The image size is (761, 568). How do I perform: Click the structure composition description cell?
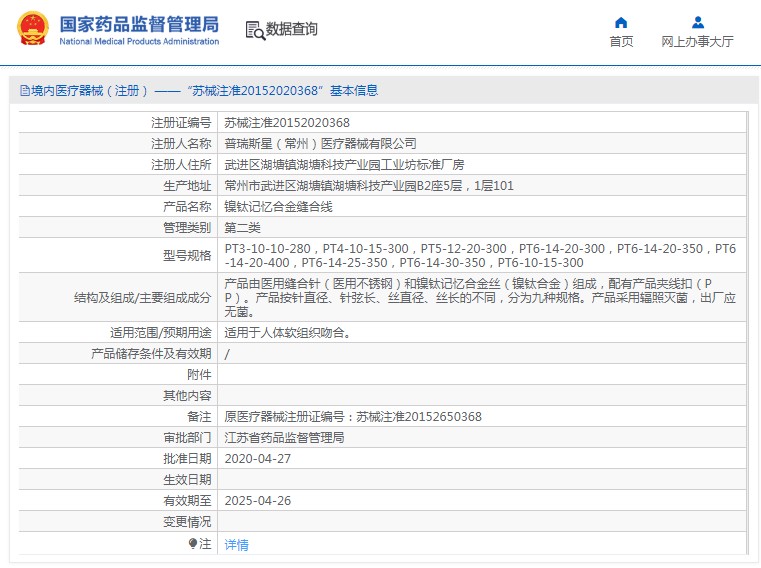[x=481, y=297]
